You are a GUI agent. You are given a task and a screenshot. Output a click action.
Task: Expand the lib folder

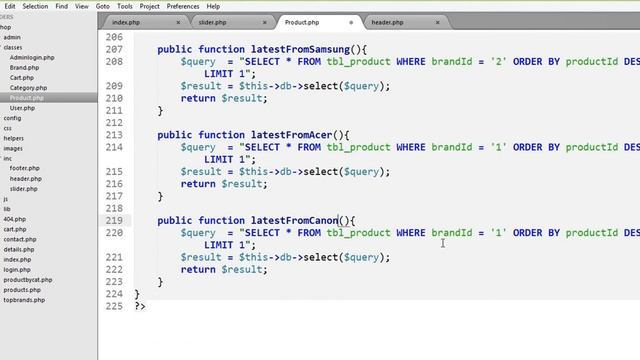tap(7, 209)
